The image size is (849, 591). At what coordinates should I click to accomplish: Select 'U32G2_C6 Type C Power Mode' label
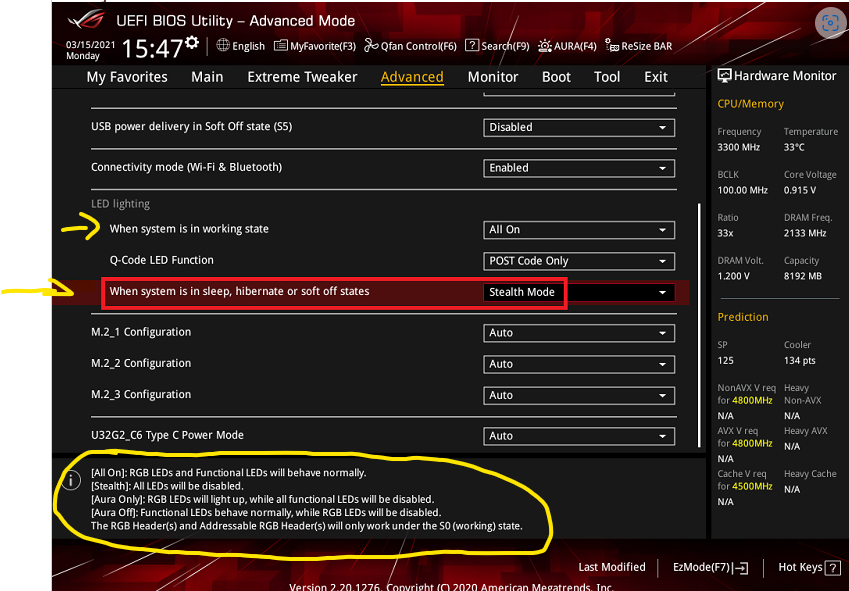pyautogui.click(x=167, y=435)
